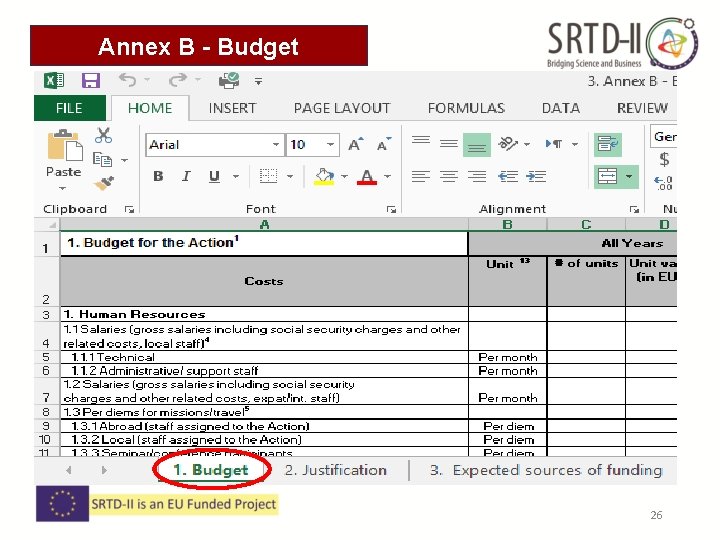Switch to the HOME tab
Image resolution: width=720 pixels, height=540 pixels.
click(150, 108)
